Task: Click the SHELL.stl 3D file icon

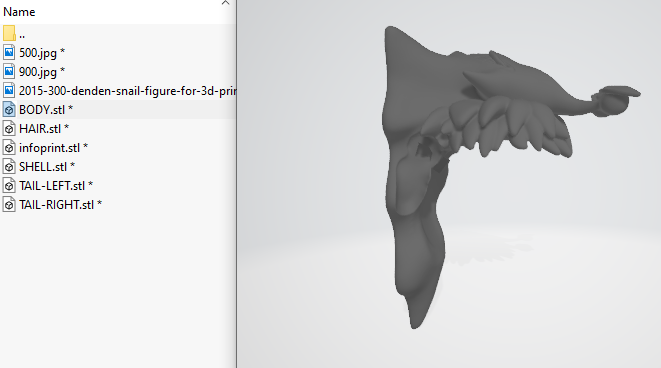Action: tap(9, 167)
